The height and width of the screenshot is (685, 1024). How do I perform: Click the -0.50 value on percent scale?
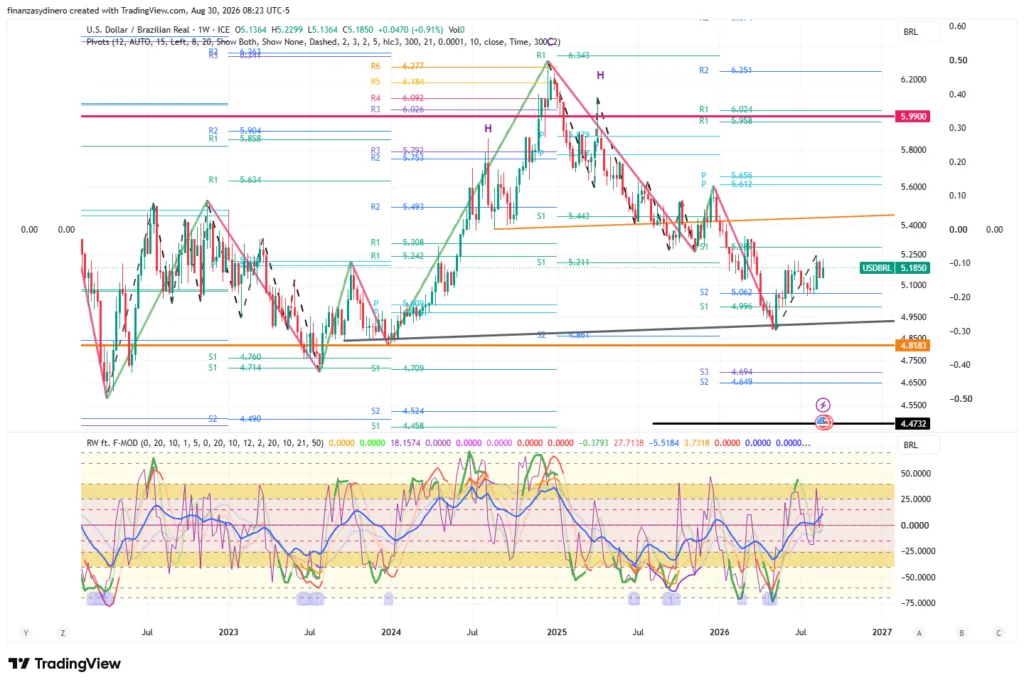[x=959, y=398]
